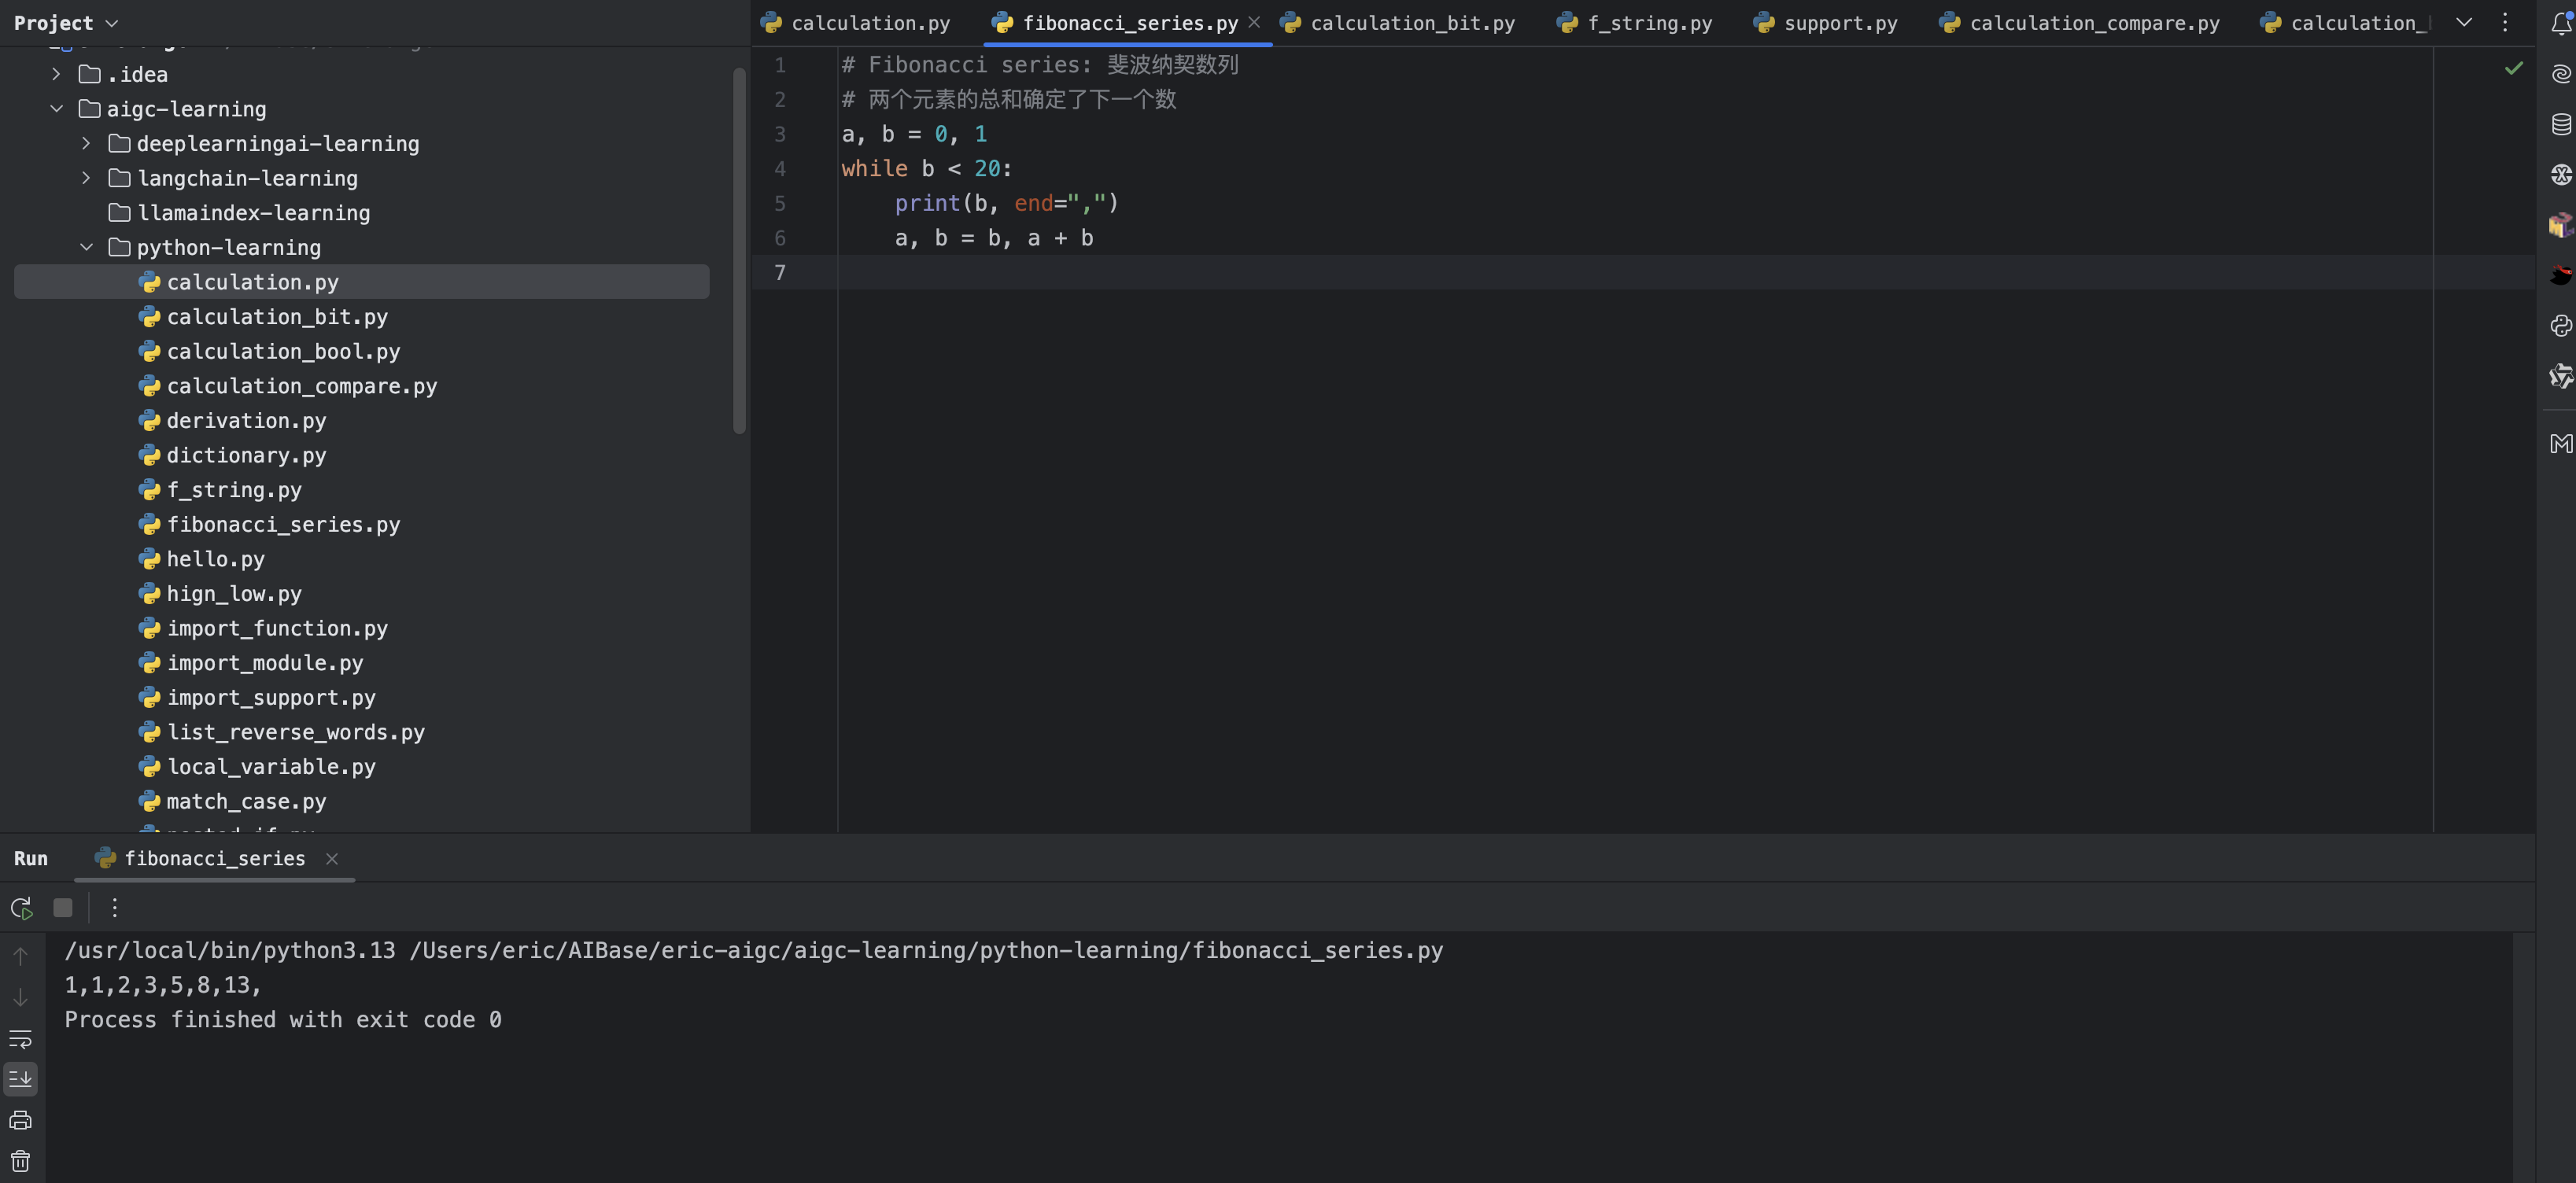
Task: Select the llamaindex-learning folder
Action: click(x=240, y=213)
